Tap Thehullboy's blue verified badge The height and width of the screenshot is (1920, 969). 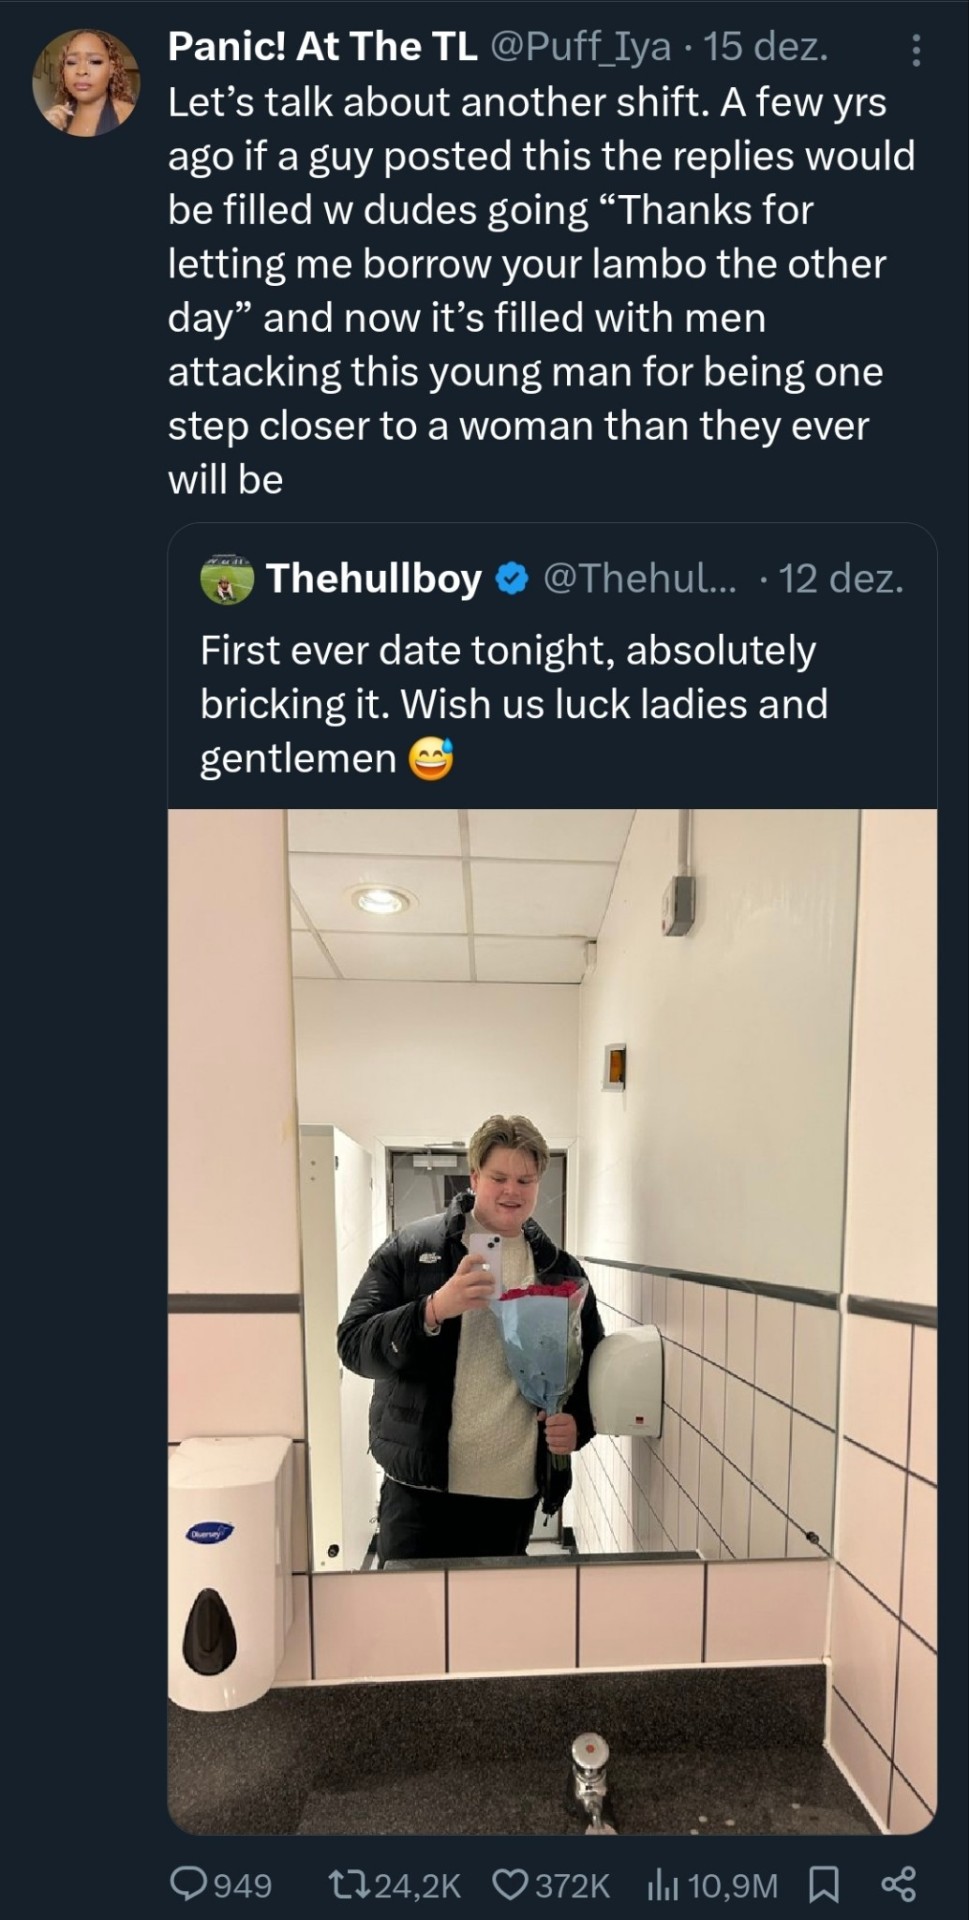[512, 579]
